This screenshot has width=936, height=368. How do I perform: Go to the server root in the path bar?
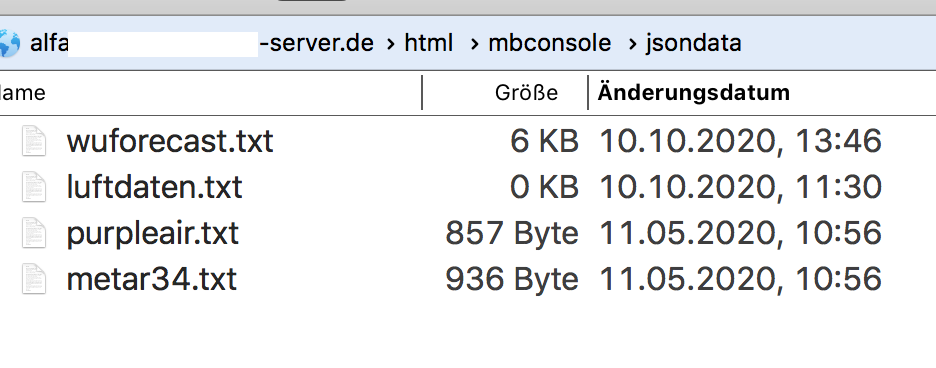[202, 43]
